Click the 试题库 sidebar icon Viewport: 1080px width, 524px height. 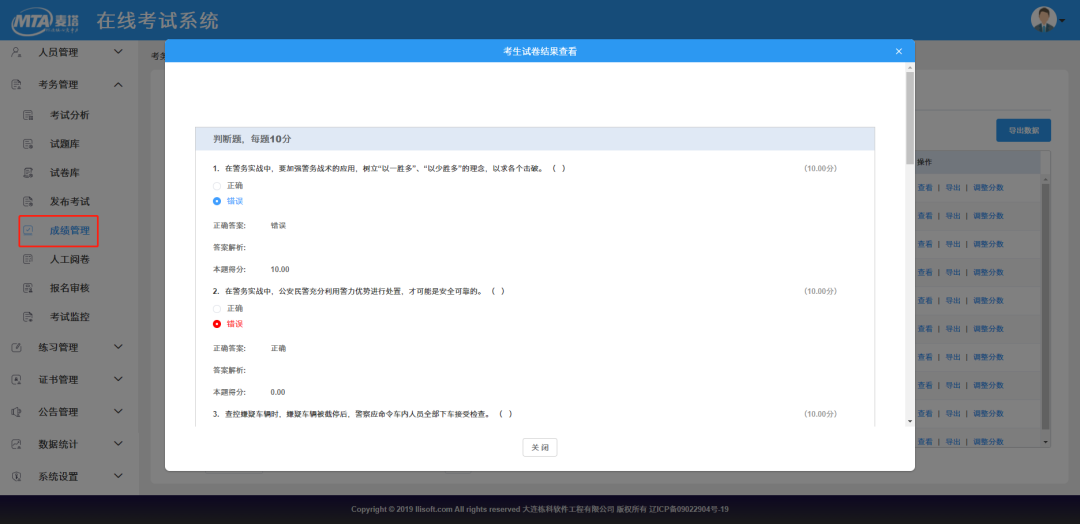29,144
